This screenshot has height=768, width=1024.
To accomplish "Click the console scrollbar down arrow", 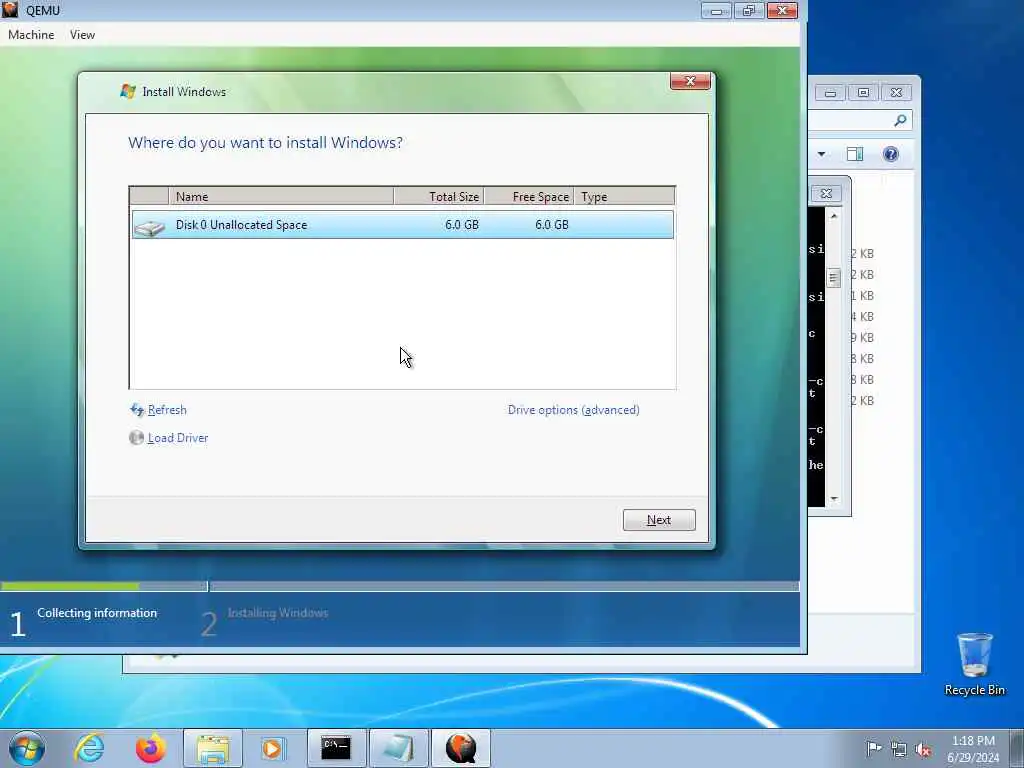I will coord(834,499).
